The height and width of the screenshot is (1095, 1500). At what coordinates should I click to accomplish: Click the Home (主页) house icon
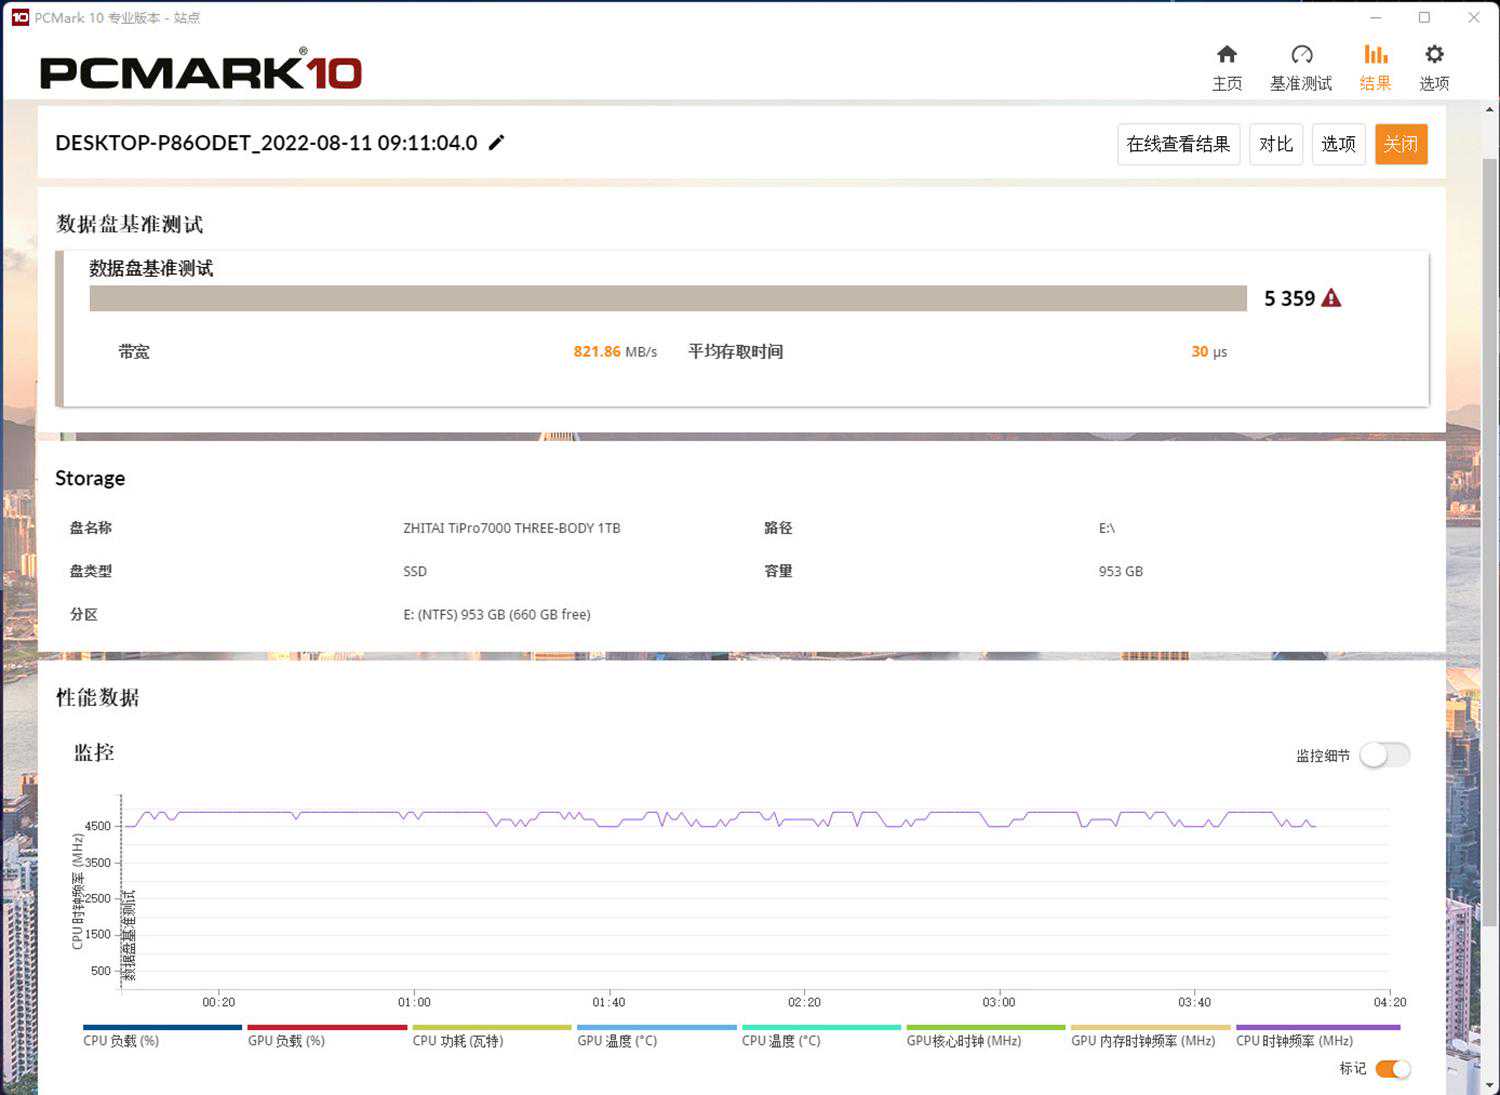[x=1227, y=55]
